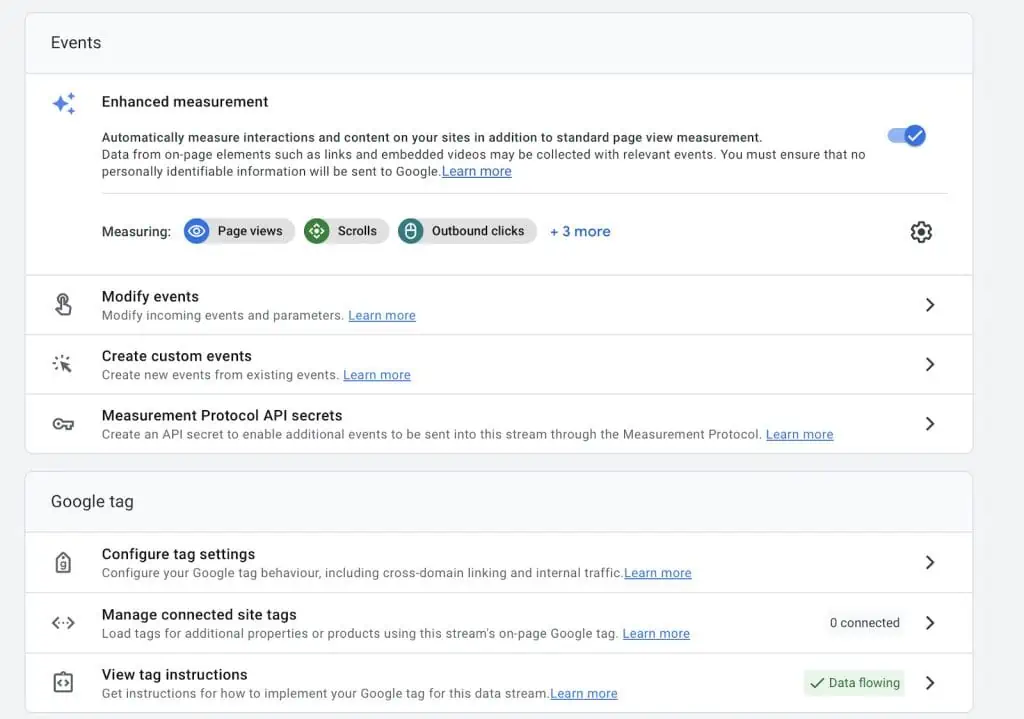Click the '+ 3 more' measuring link
The height and width of the screenshot is (719, 1024).
(580, 231)
